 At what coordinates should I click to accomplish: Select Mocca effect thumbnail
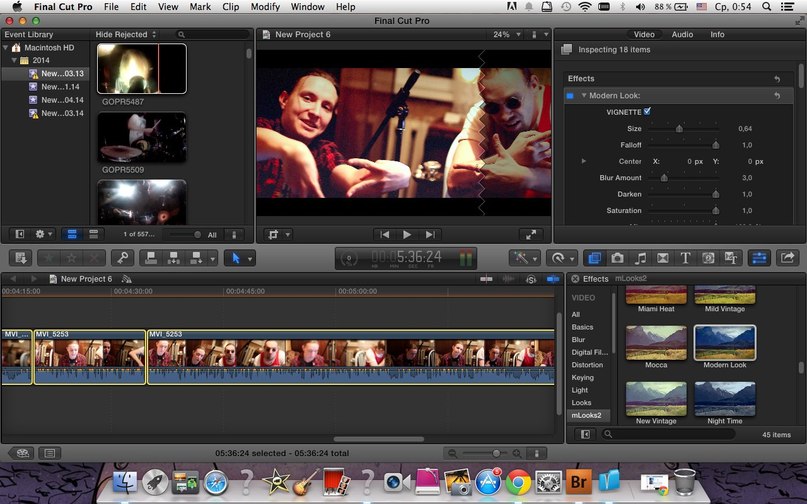coord(656,343)
